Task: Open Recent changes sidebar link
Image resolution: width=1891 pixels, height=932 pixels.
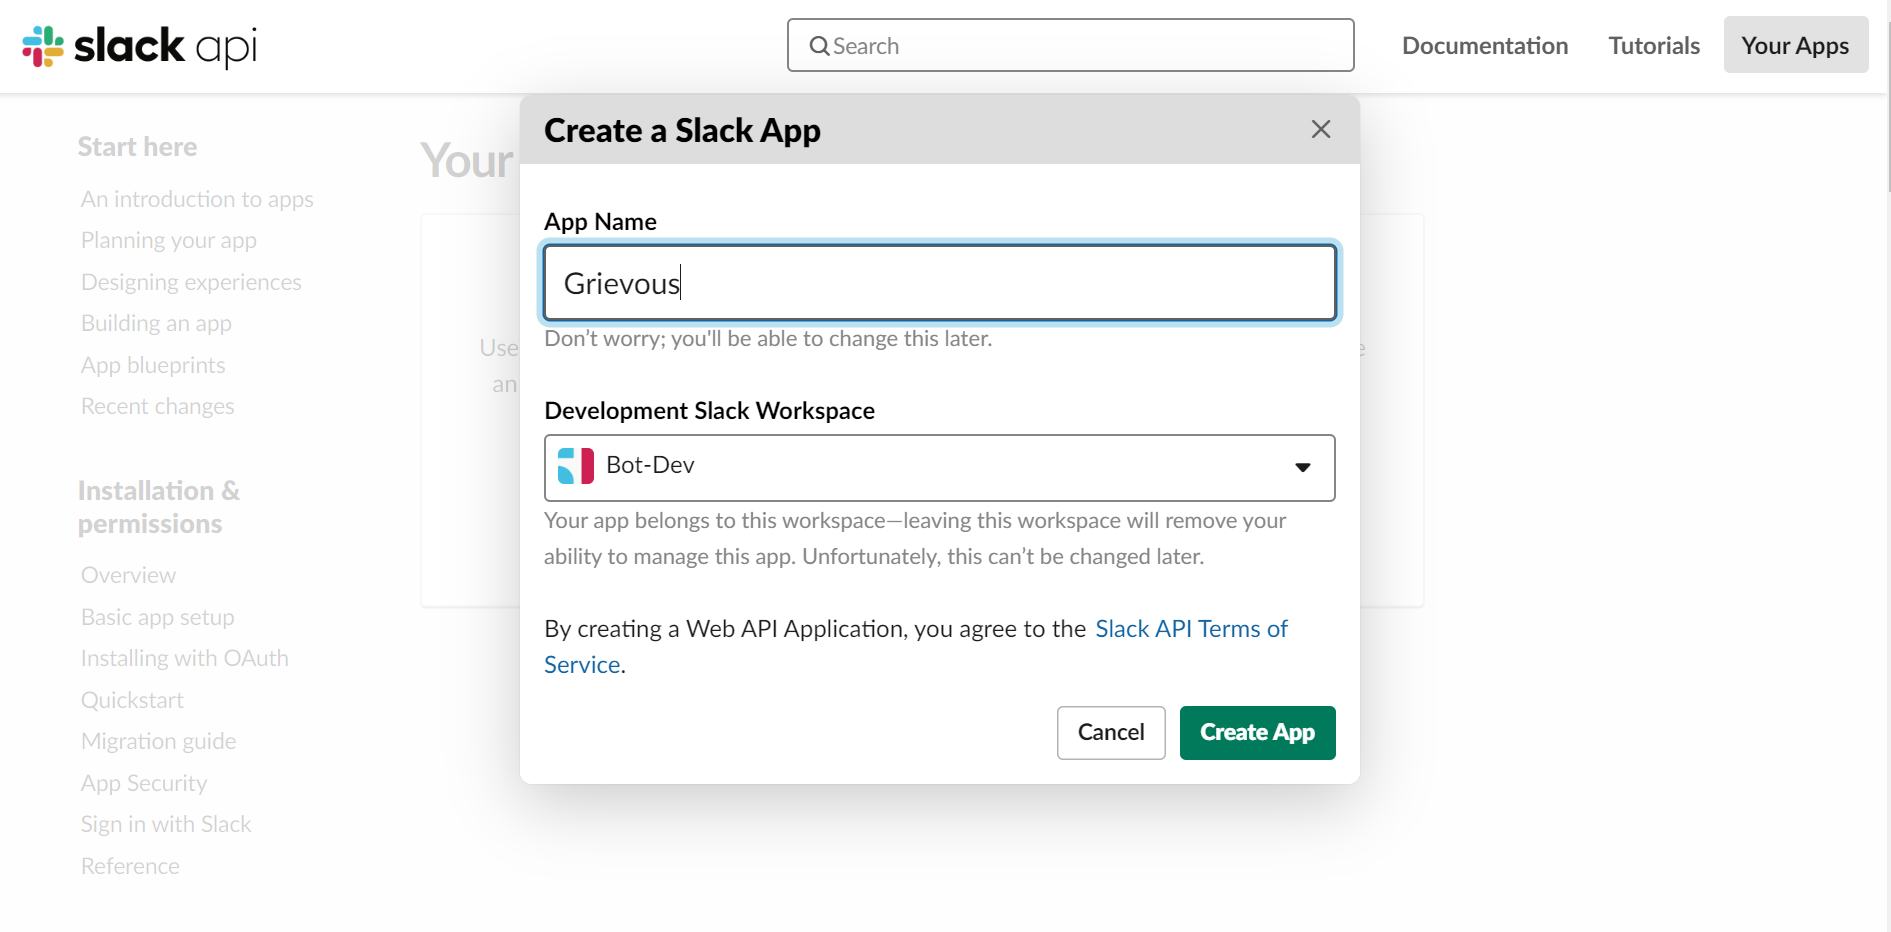Action: coord(157,406)
